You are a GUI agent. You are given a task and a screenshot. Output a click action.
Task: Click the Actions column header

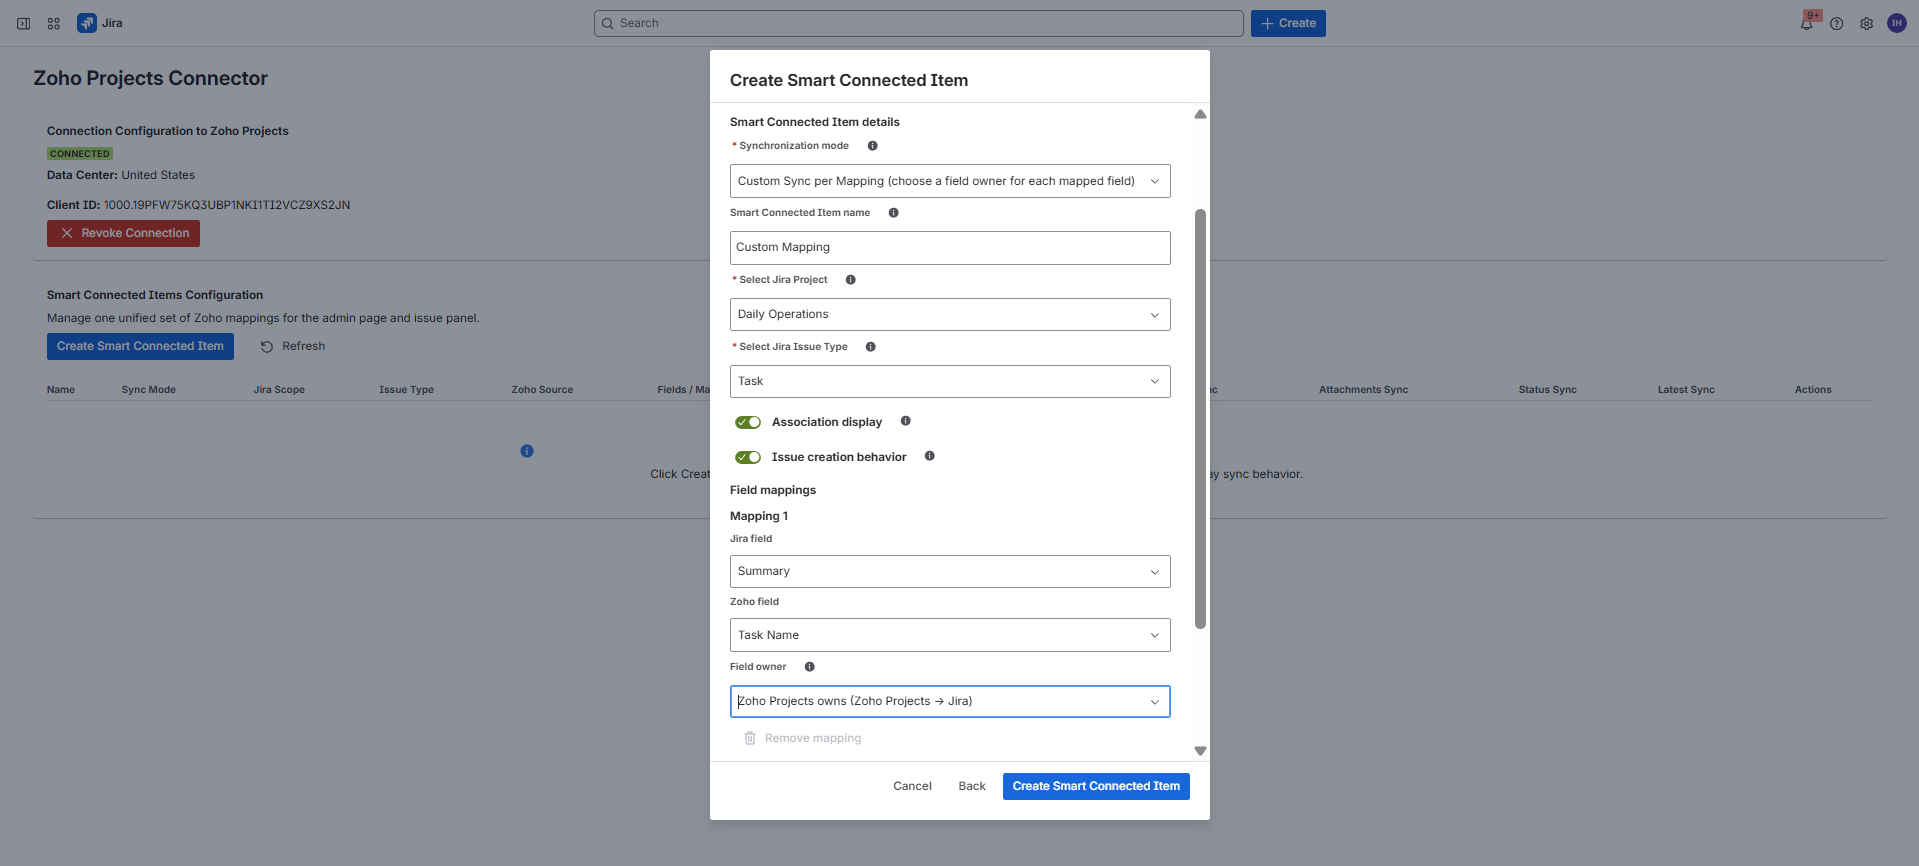(1813, 390)
